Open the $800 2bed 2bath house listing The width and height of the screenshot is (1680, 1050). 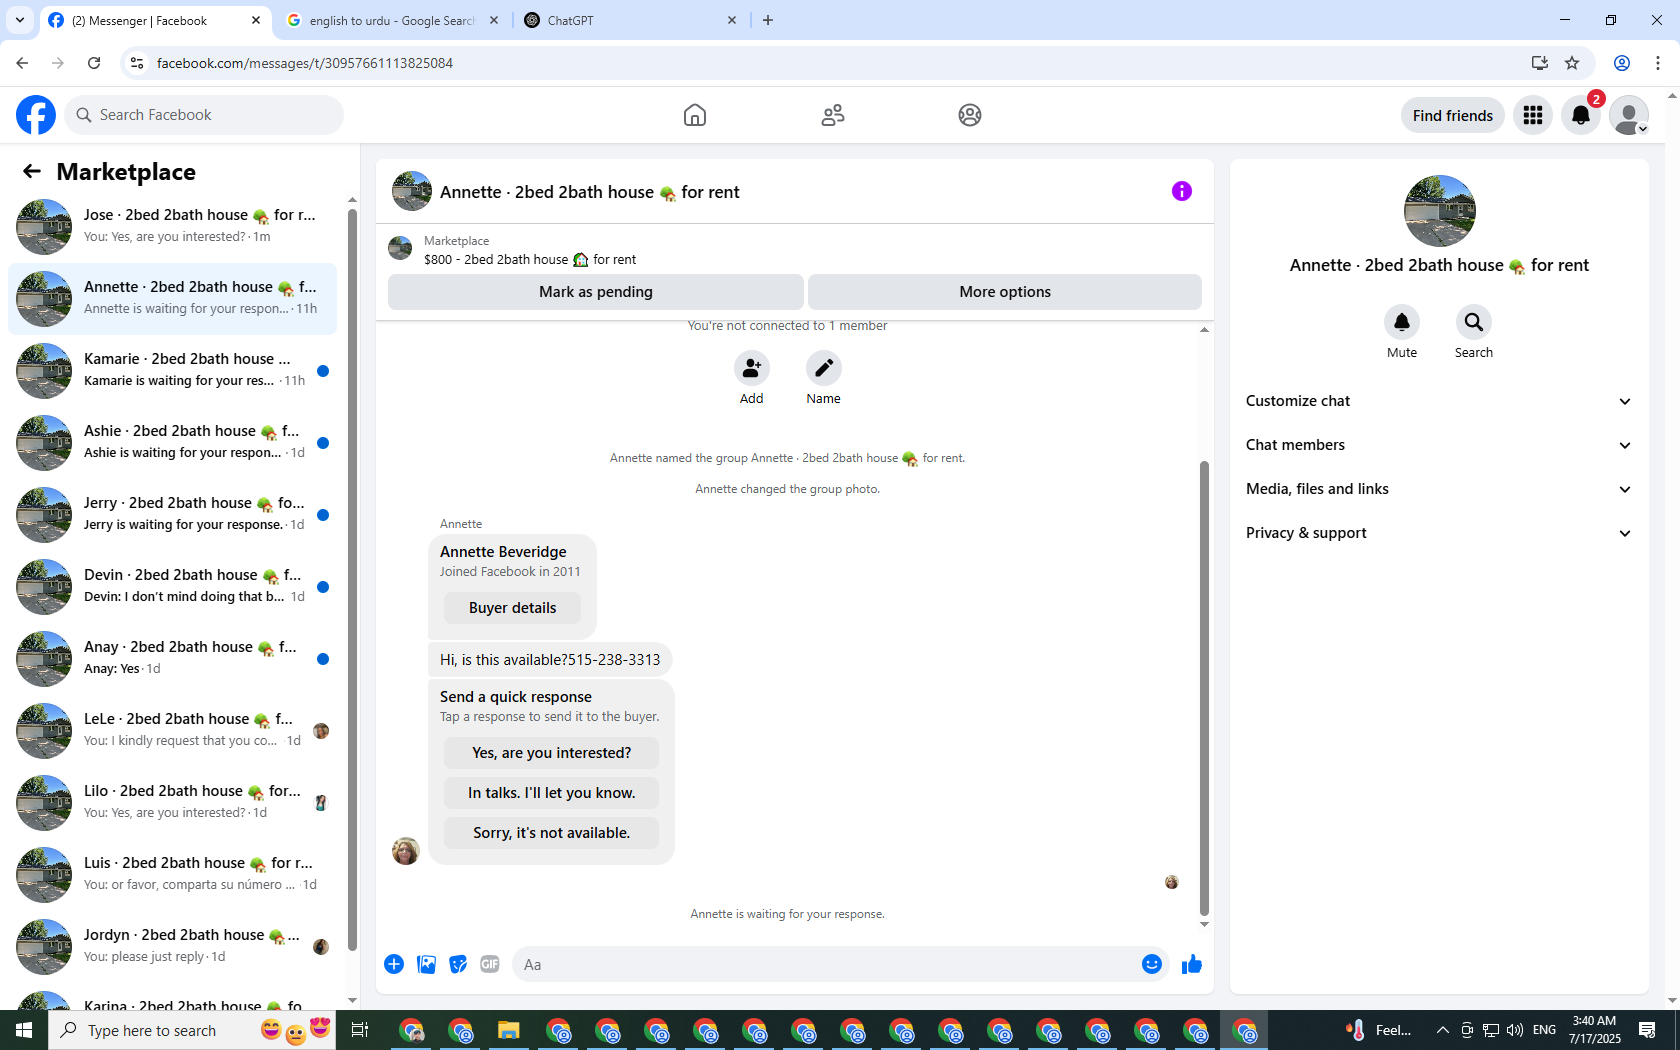coord(529,260)
